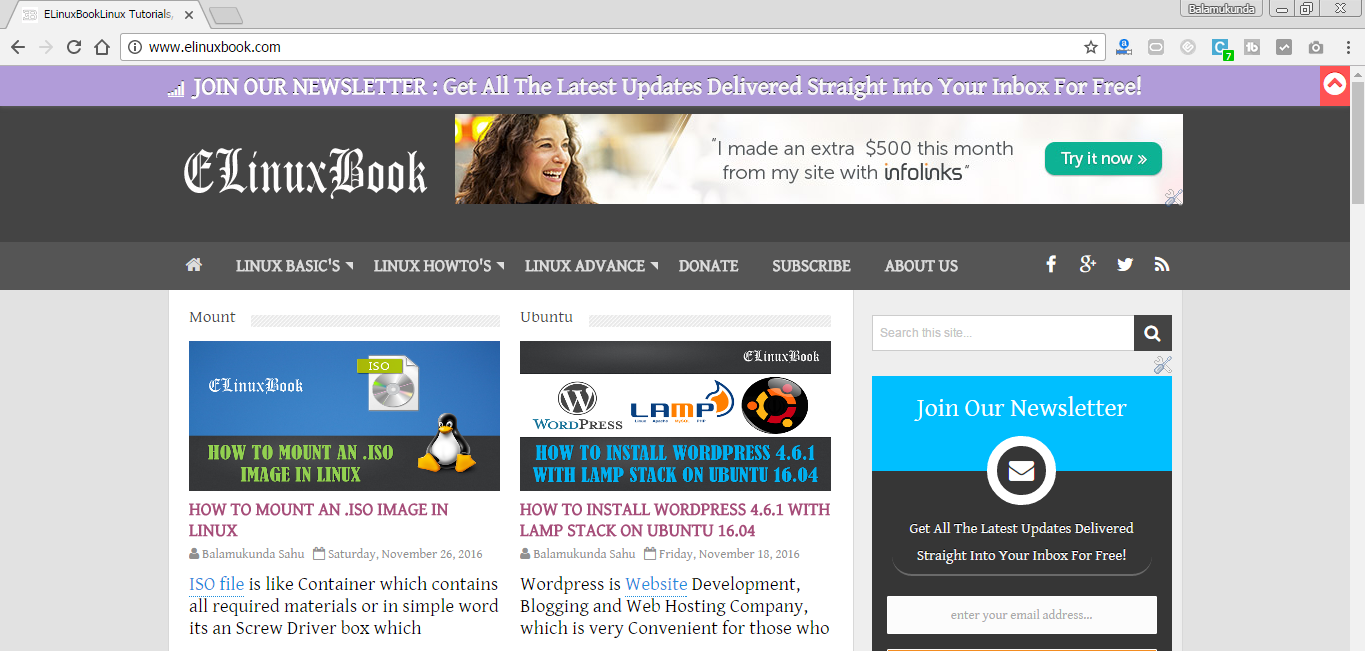1365x651 pixels.
Task: Go back to the previous page
Action: coord(18,47)
